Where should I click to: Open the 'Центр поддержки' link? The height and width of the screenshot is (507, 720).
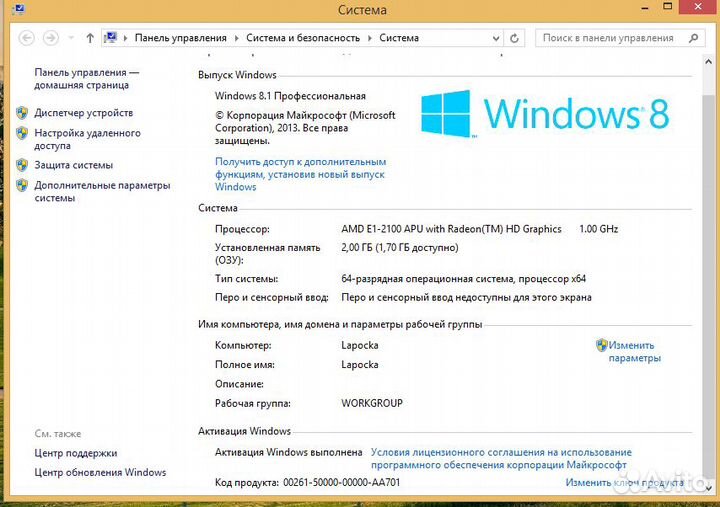(x=75, y=453)
